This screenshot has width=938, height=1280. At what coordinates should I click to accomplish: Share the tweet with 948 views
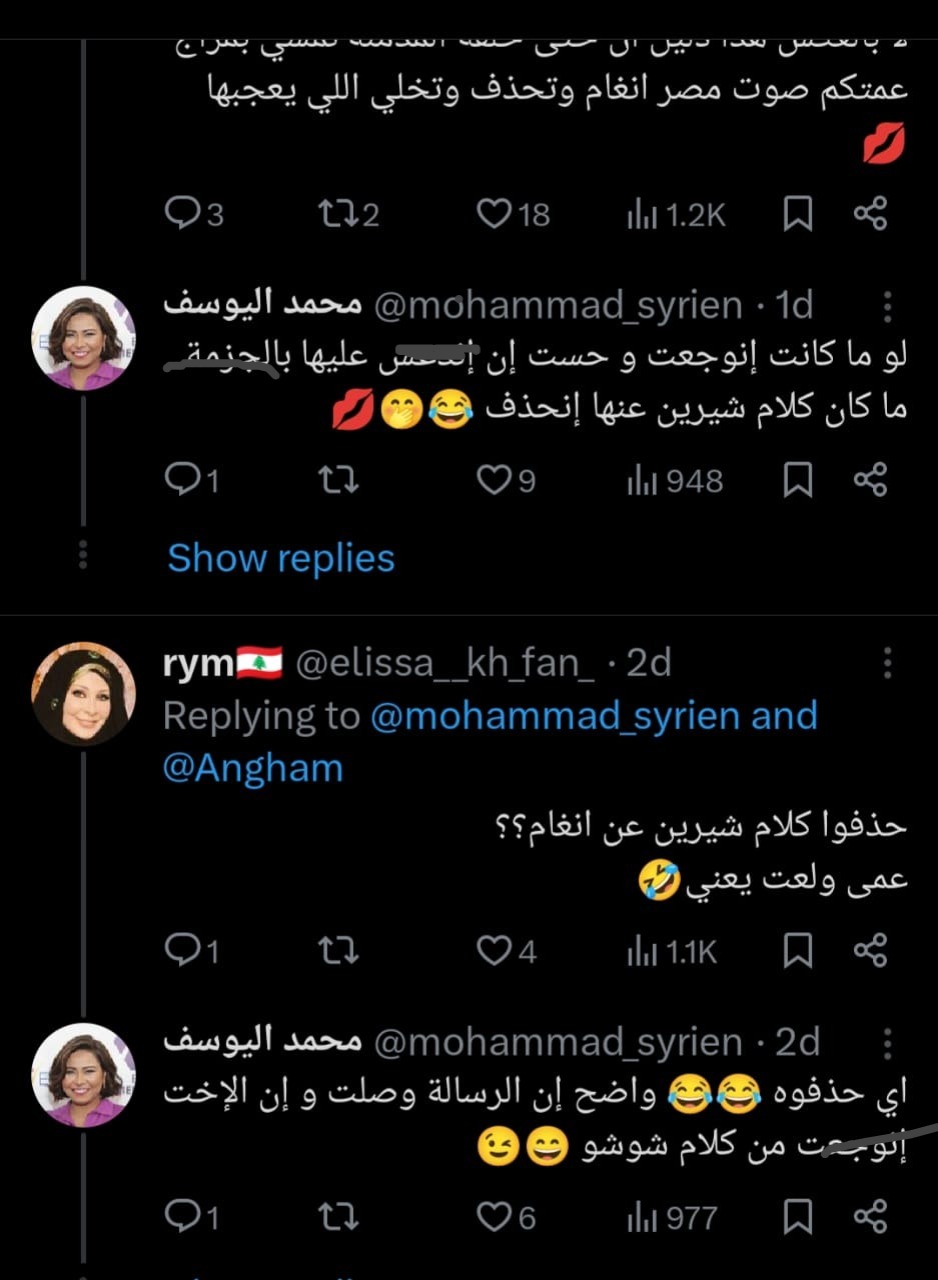click(x=871, y=481)
